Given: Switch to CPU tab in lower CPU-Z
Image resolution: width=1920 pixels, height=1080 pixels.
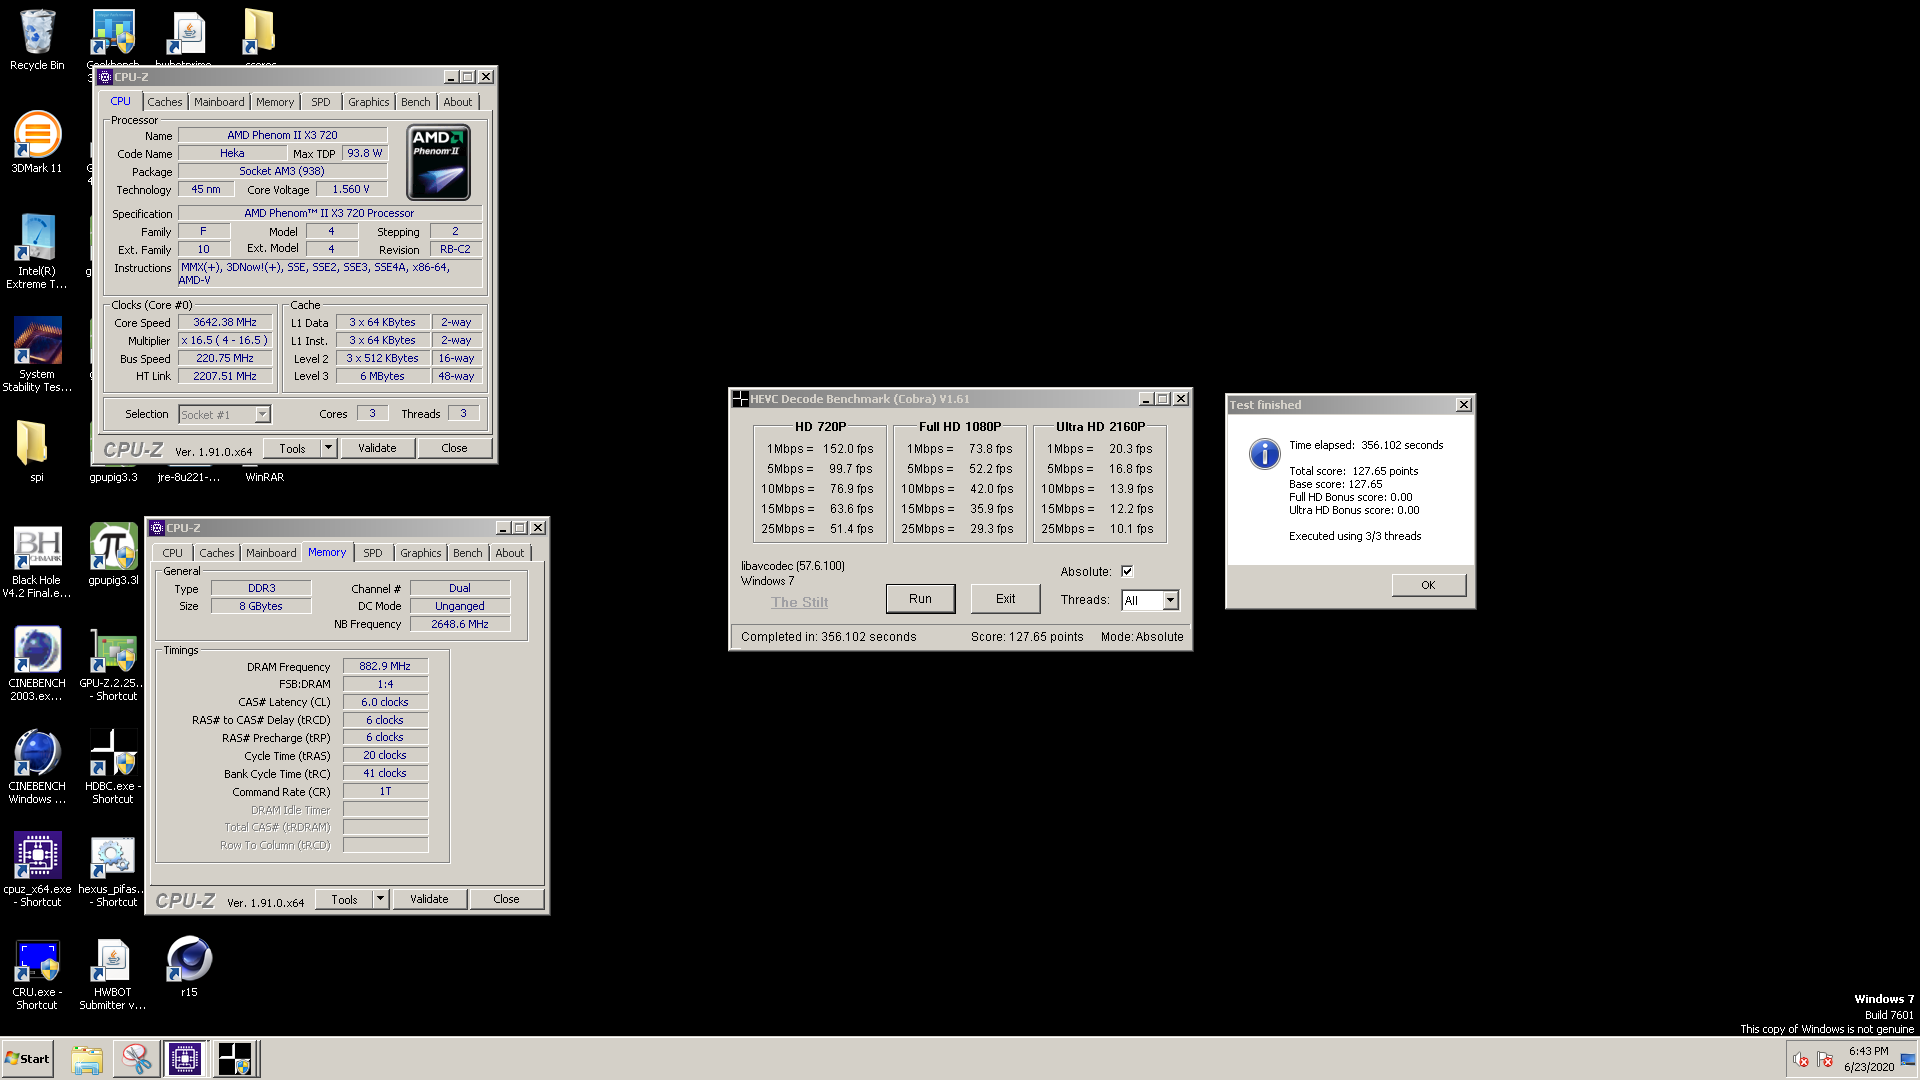Looking at the screenshot, I should (172, 553).
